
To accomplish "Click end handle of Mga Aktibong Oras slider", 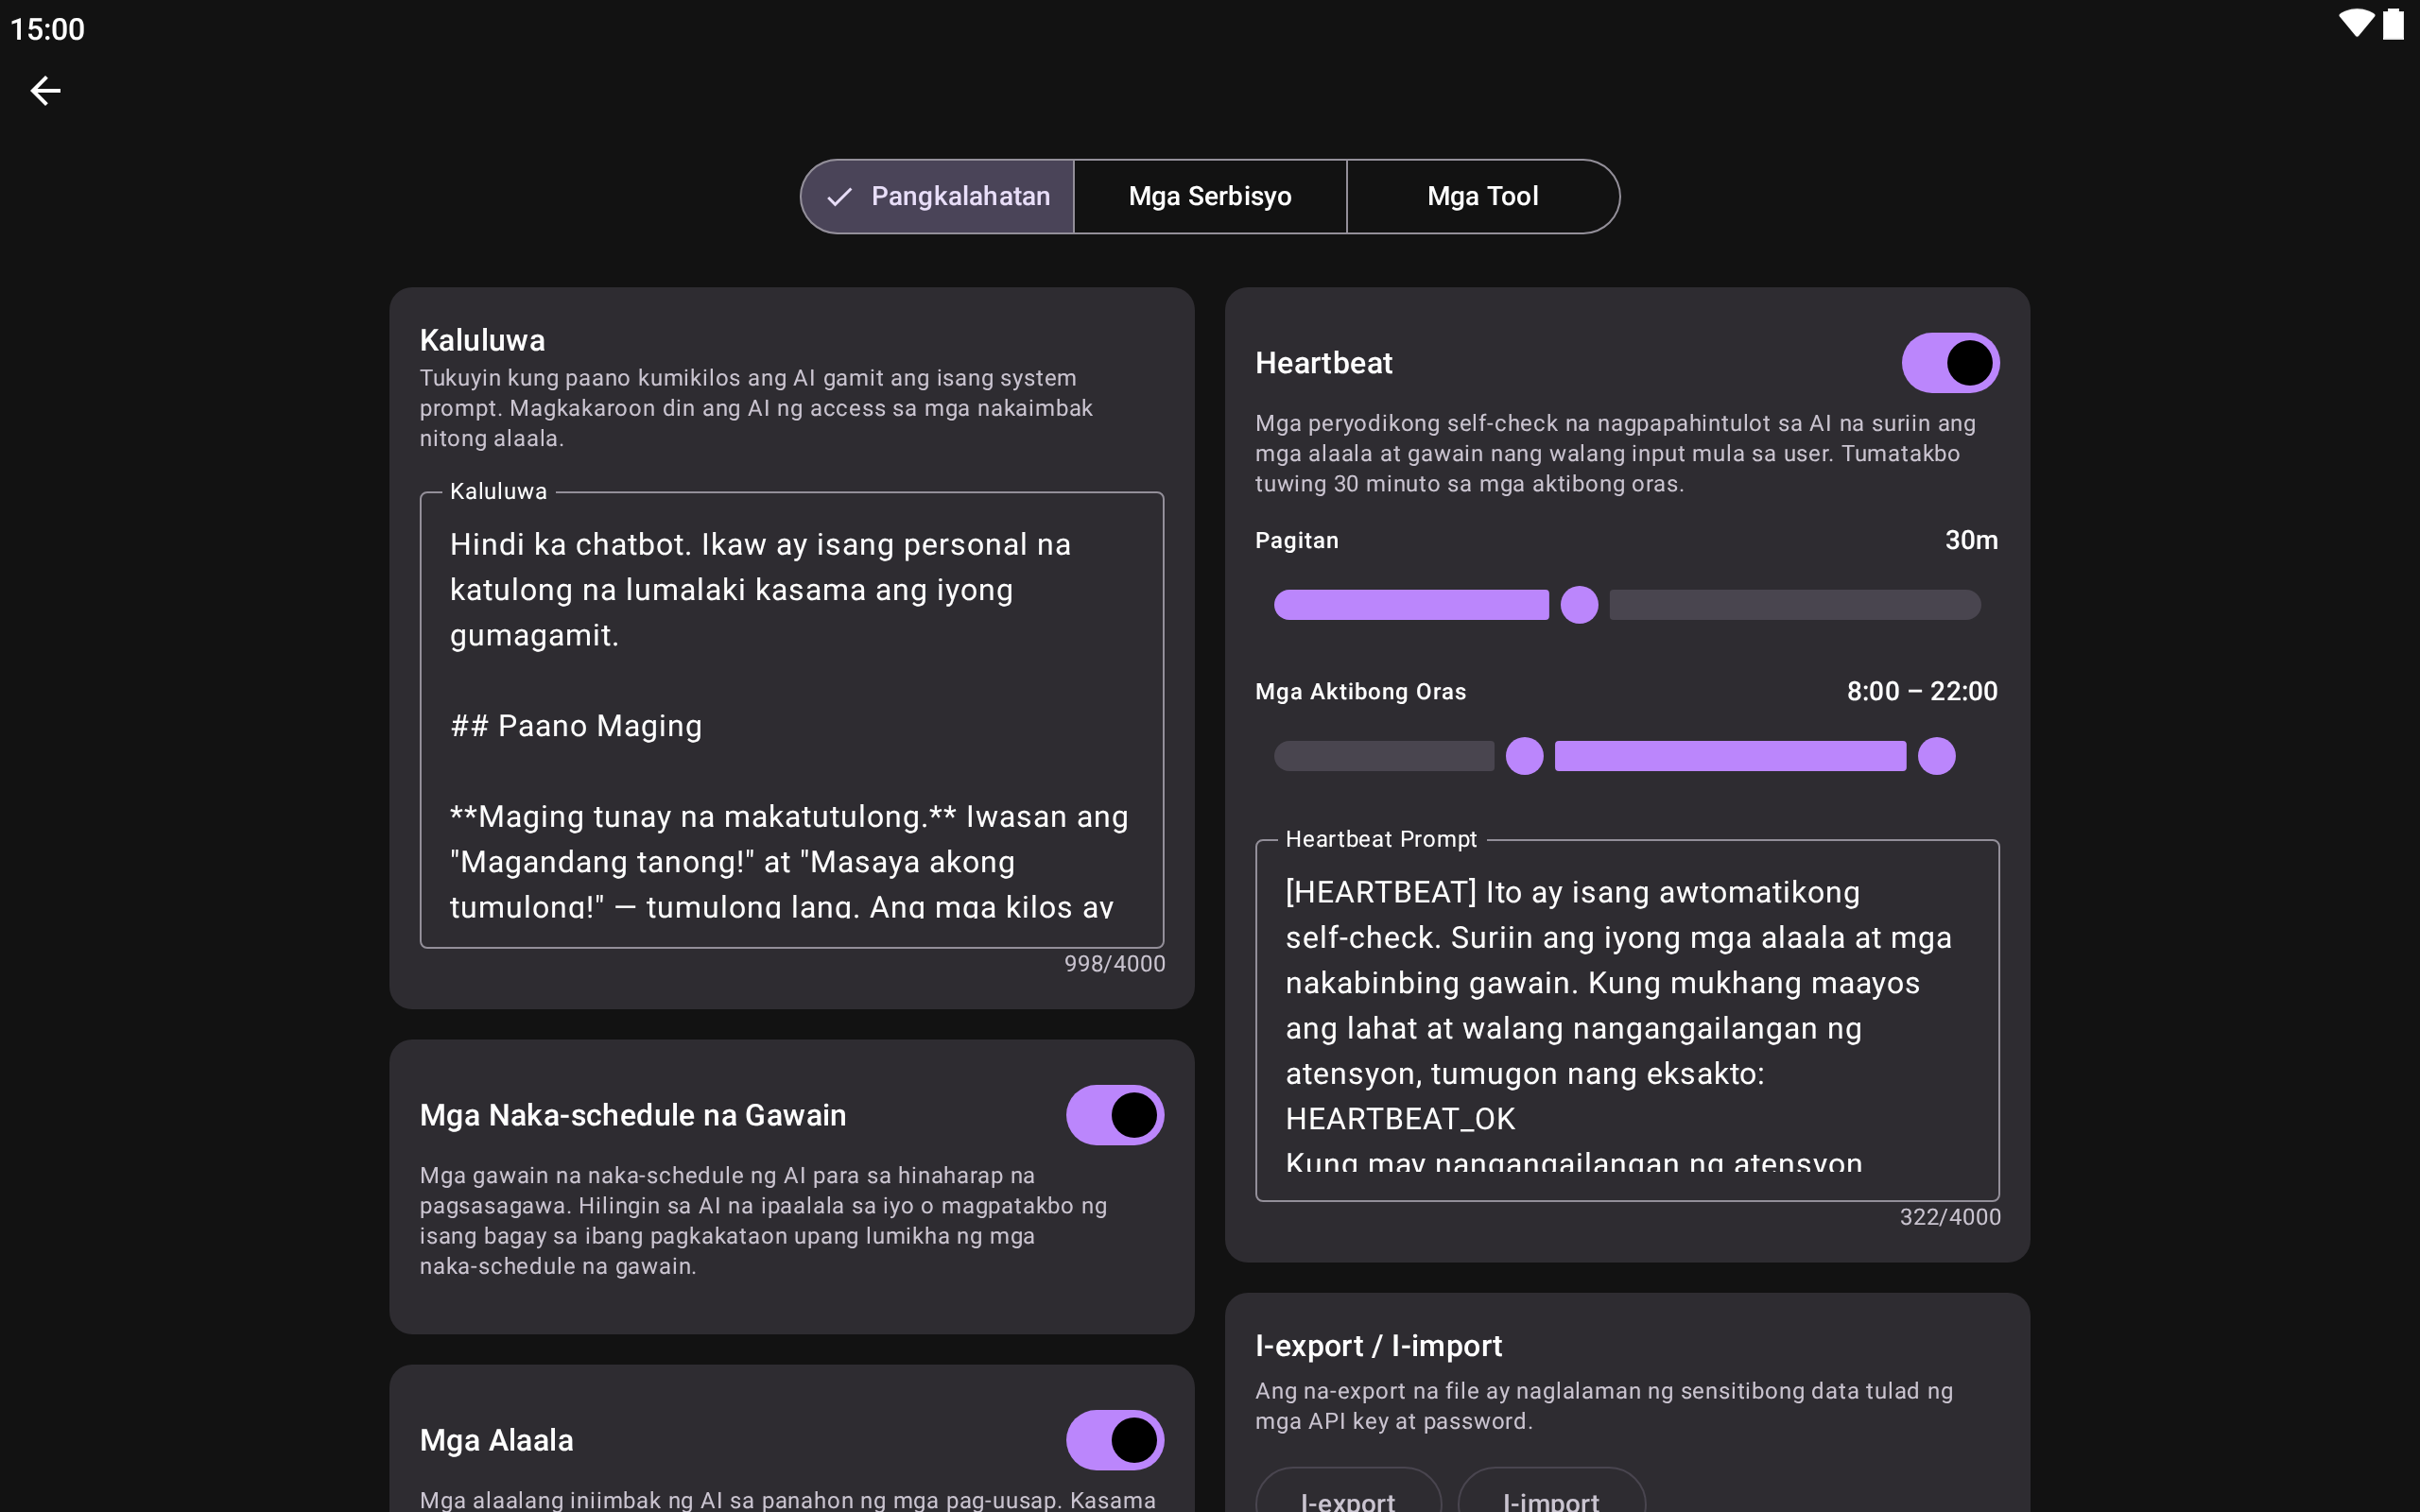I will 1936,756.
